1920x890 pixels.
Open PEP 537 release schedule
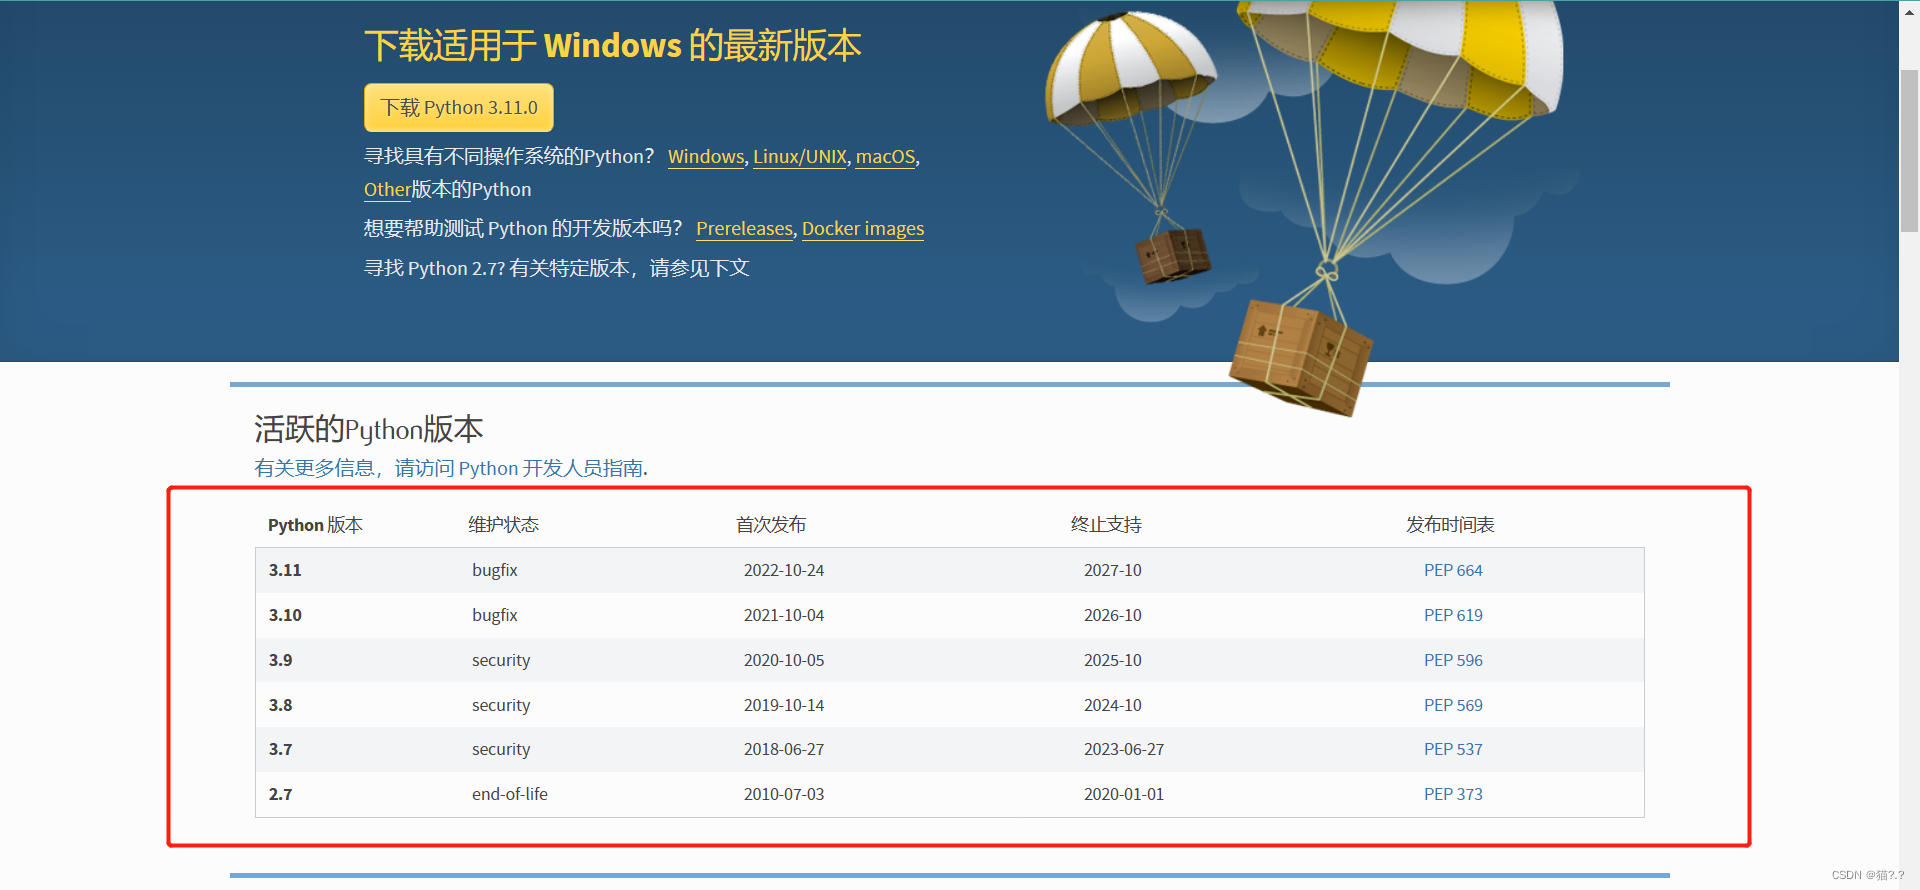pyautogui.click(x=1453, y=749)
